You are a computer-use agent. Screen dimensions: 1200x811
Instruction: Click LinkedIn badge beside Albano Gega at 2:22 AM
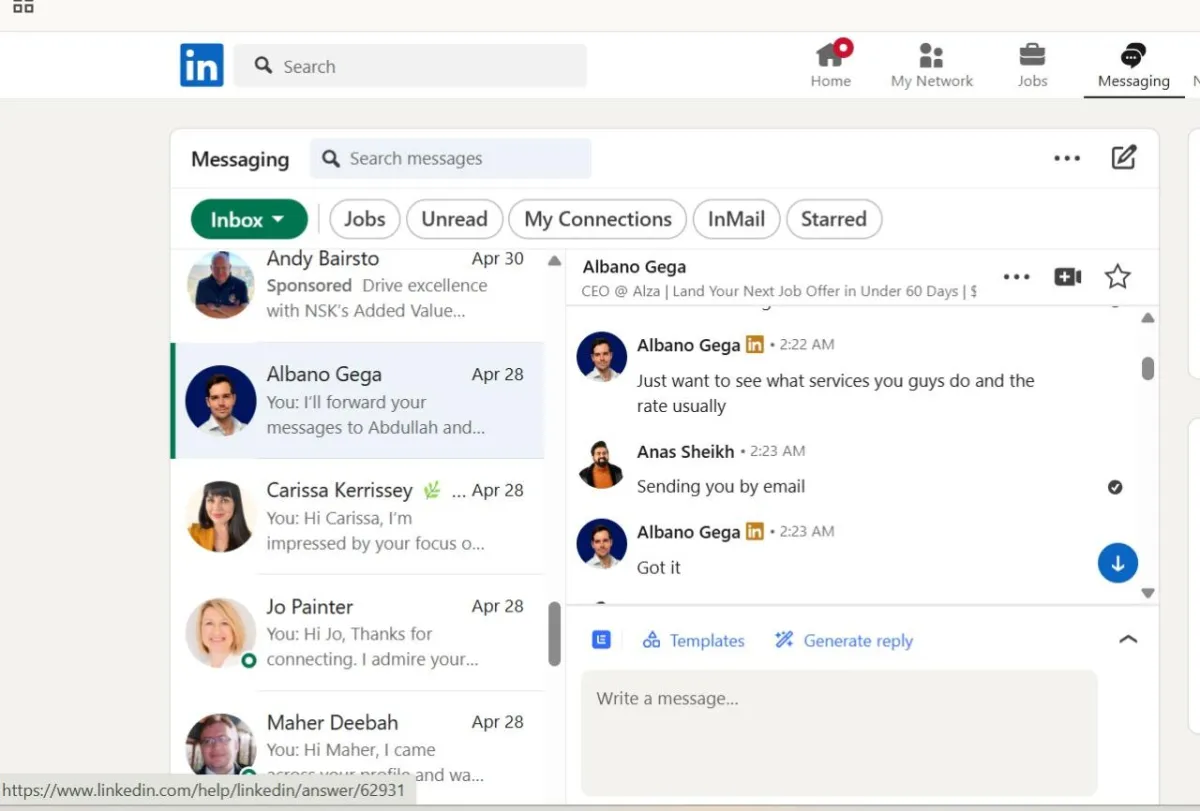click(754, 345)
